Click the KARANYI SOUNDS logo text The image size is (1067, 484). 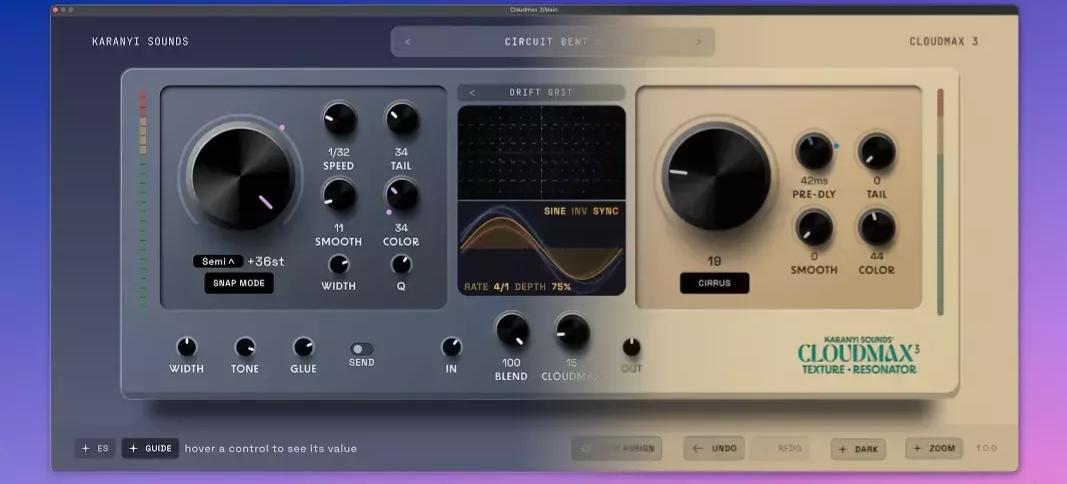pyautogui.click(x=140, y=42)
